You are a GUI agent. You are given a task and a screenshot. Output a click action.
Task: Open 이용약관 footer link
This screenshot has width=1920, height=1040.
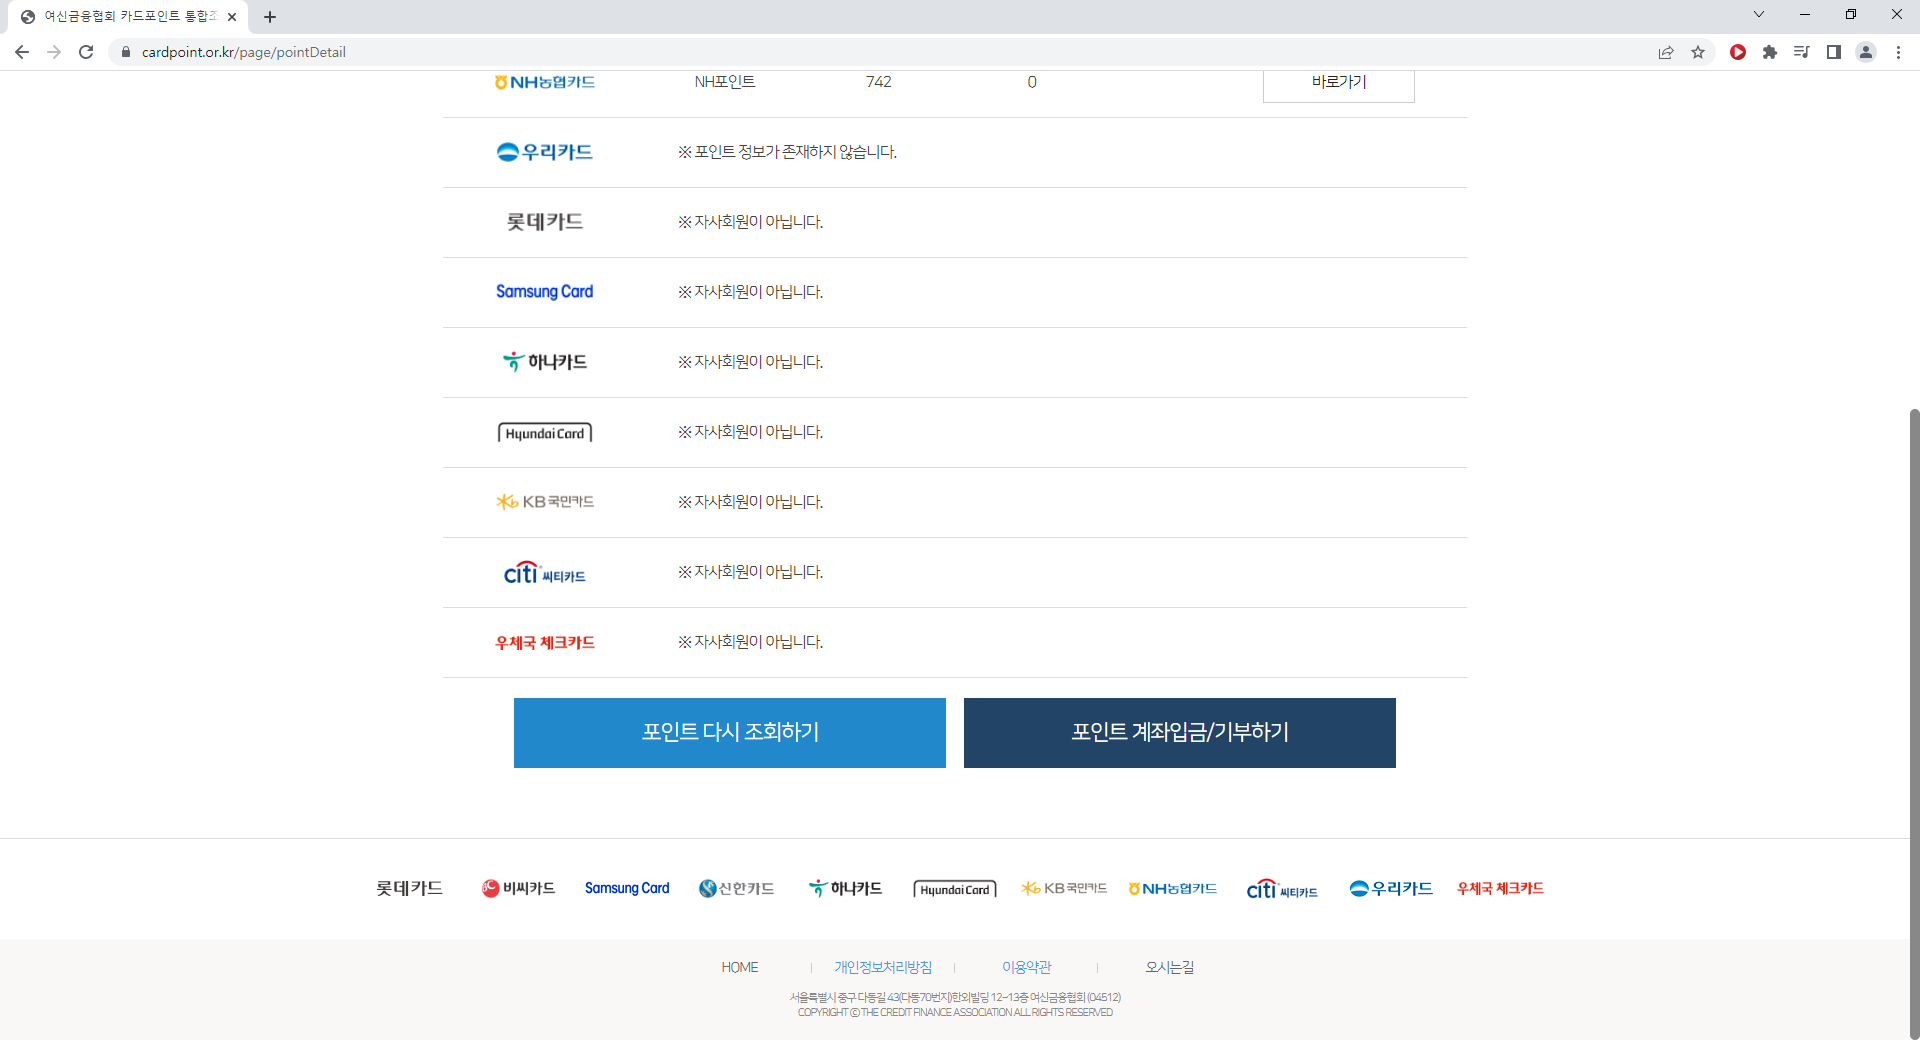pos(1026,967)
